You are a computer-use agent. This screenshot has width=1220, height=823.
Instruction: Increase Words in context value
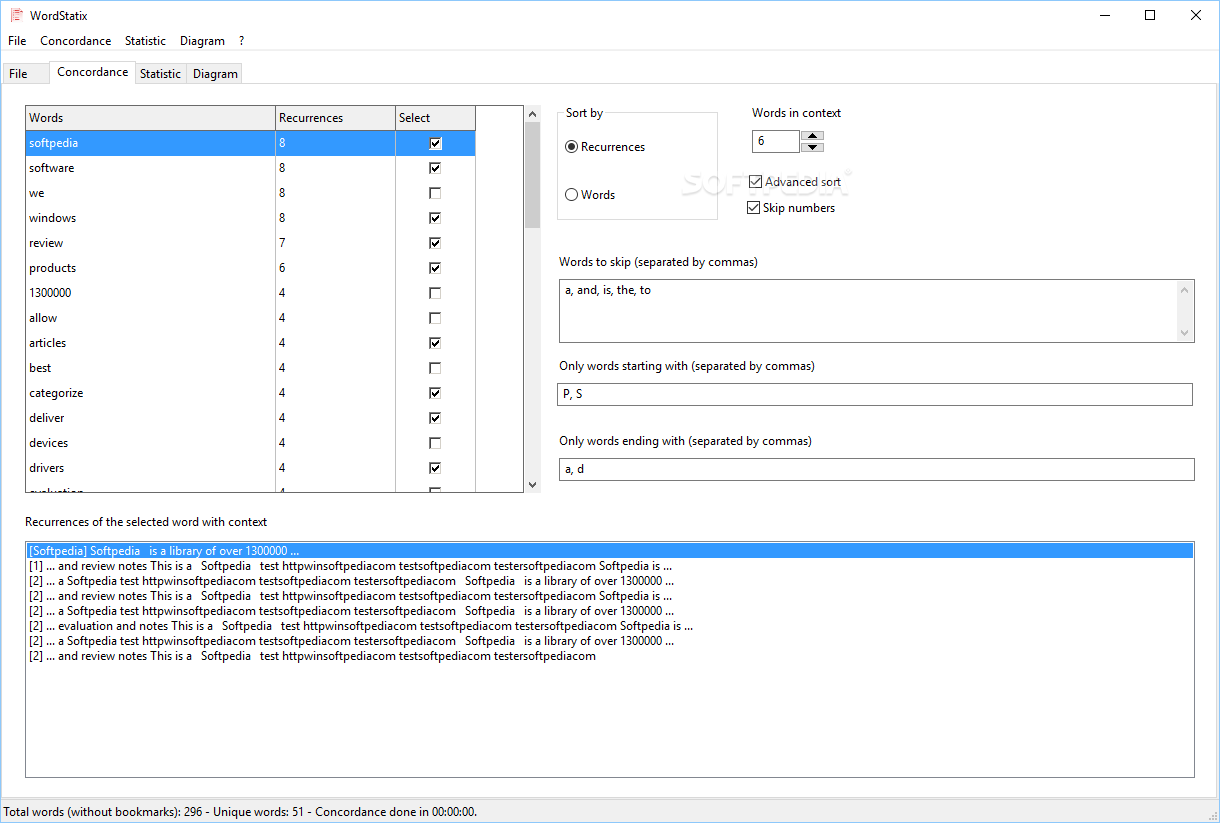pos(813,136)
